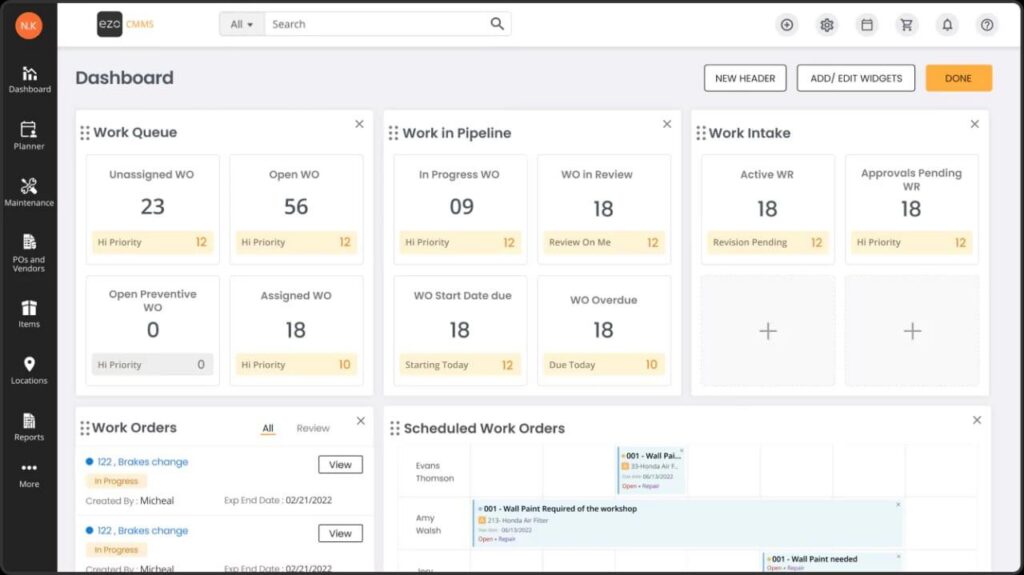The width and height of the screenshot is (1024, 575).
Task: Click the ADD/ EDIT WIDGETS button
Action: 855,78
